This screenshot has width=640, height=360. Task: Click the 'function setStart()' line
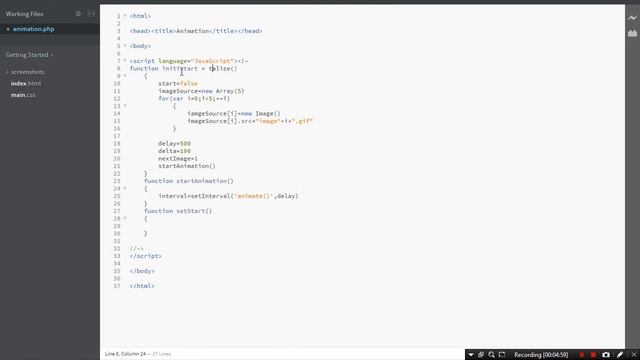(178, 211)
